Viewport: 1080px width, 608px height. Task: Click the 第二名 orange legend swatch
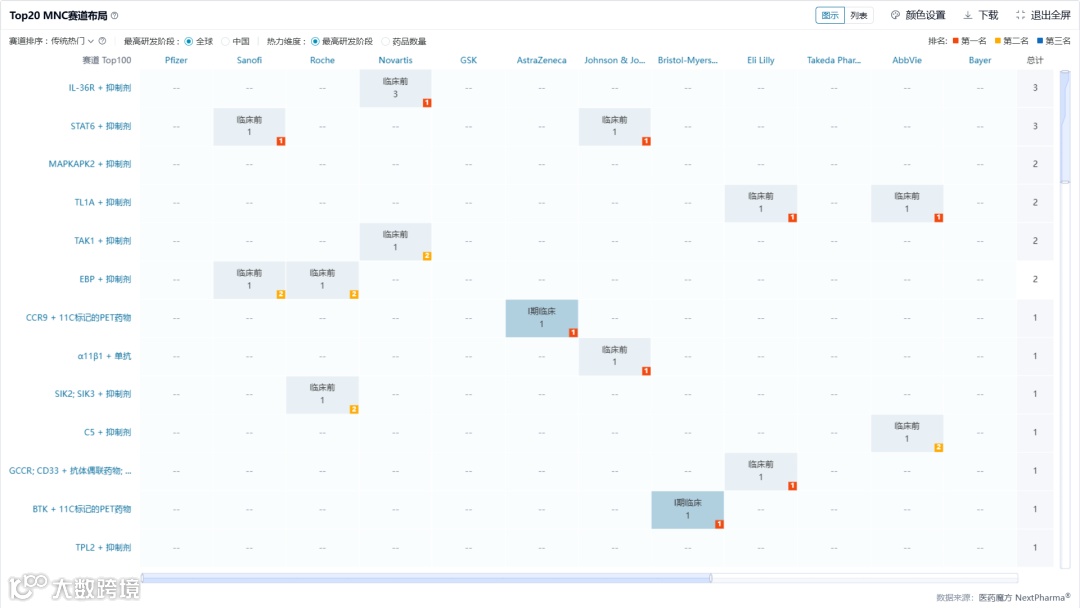pos(997,41)
